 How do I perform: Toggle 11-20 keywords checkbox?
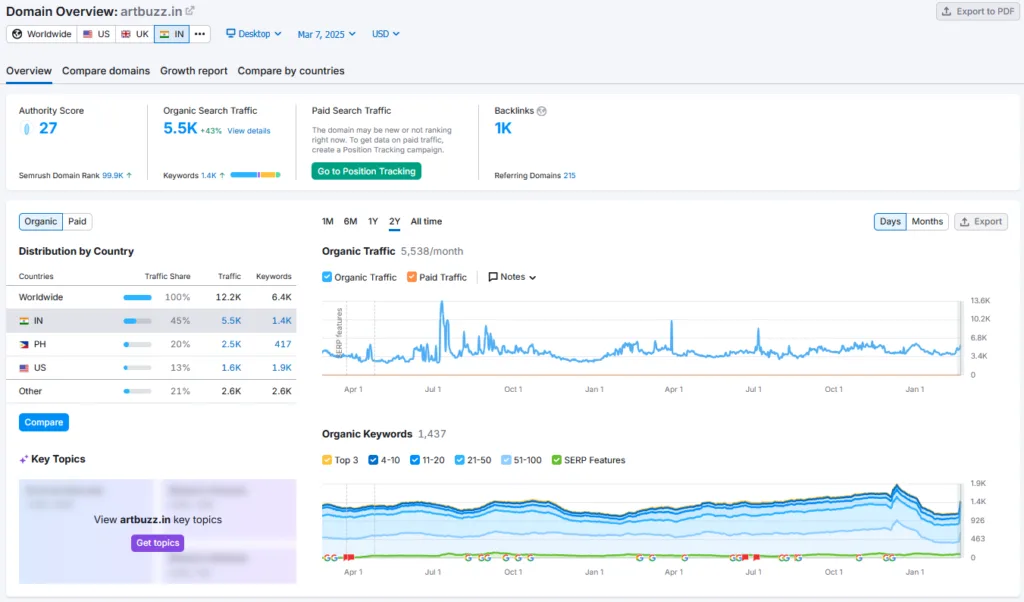pos(415,460)
